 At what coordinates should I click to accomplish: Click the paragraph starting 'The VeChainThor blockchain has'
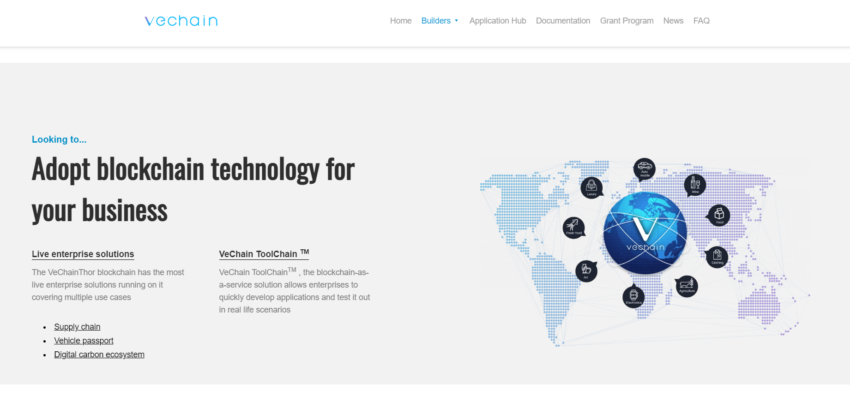(108, 285)
